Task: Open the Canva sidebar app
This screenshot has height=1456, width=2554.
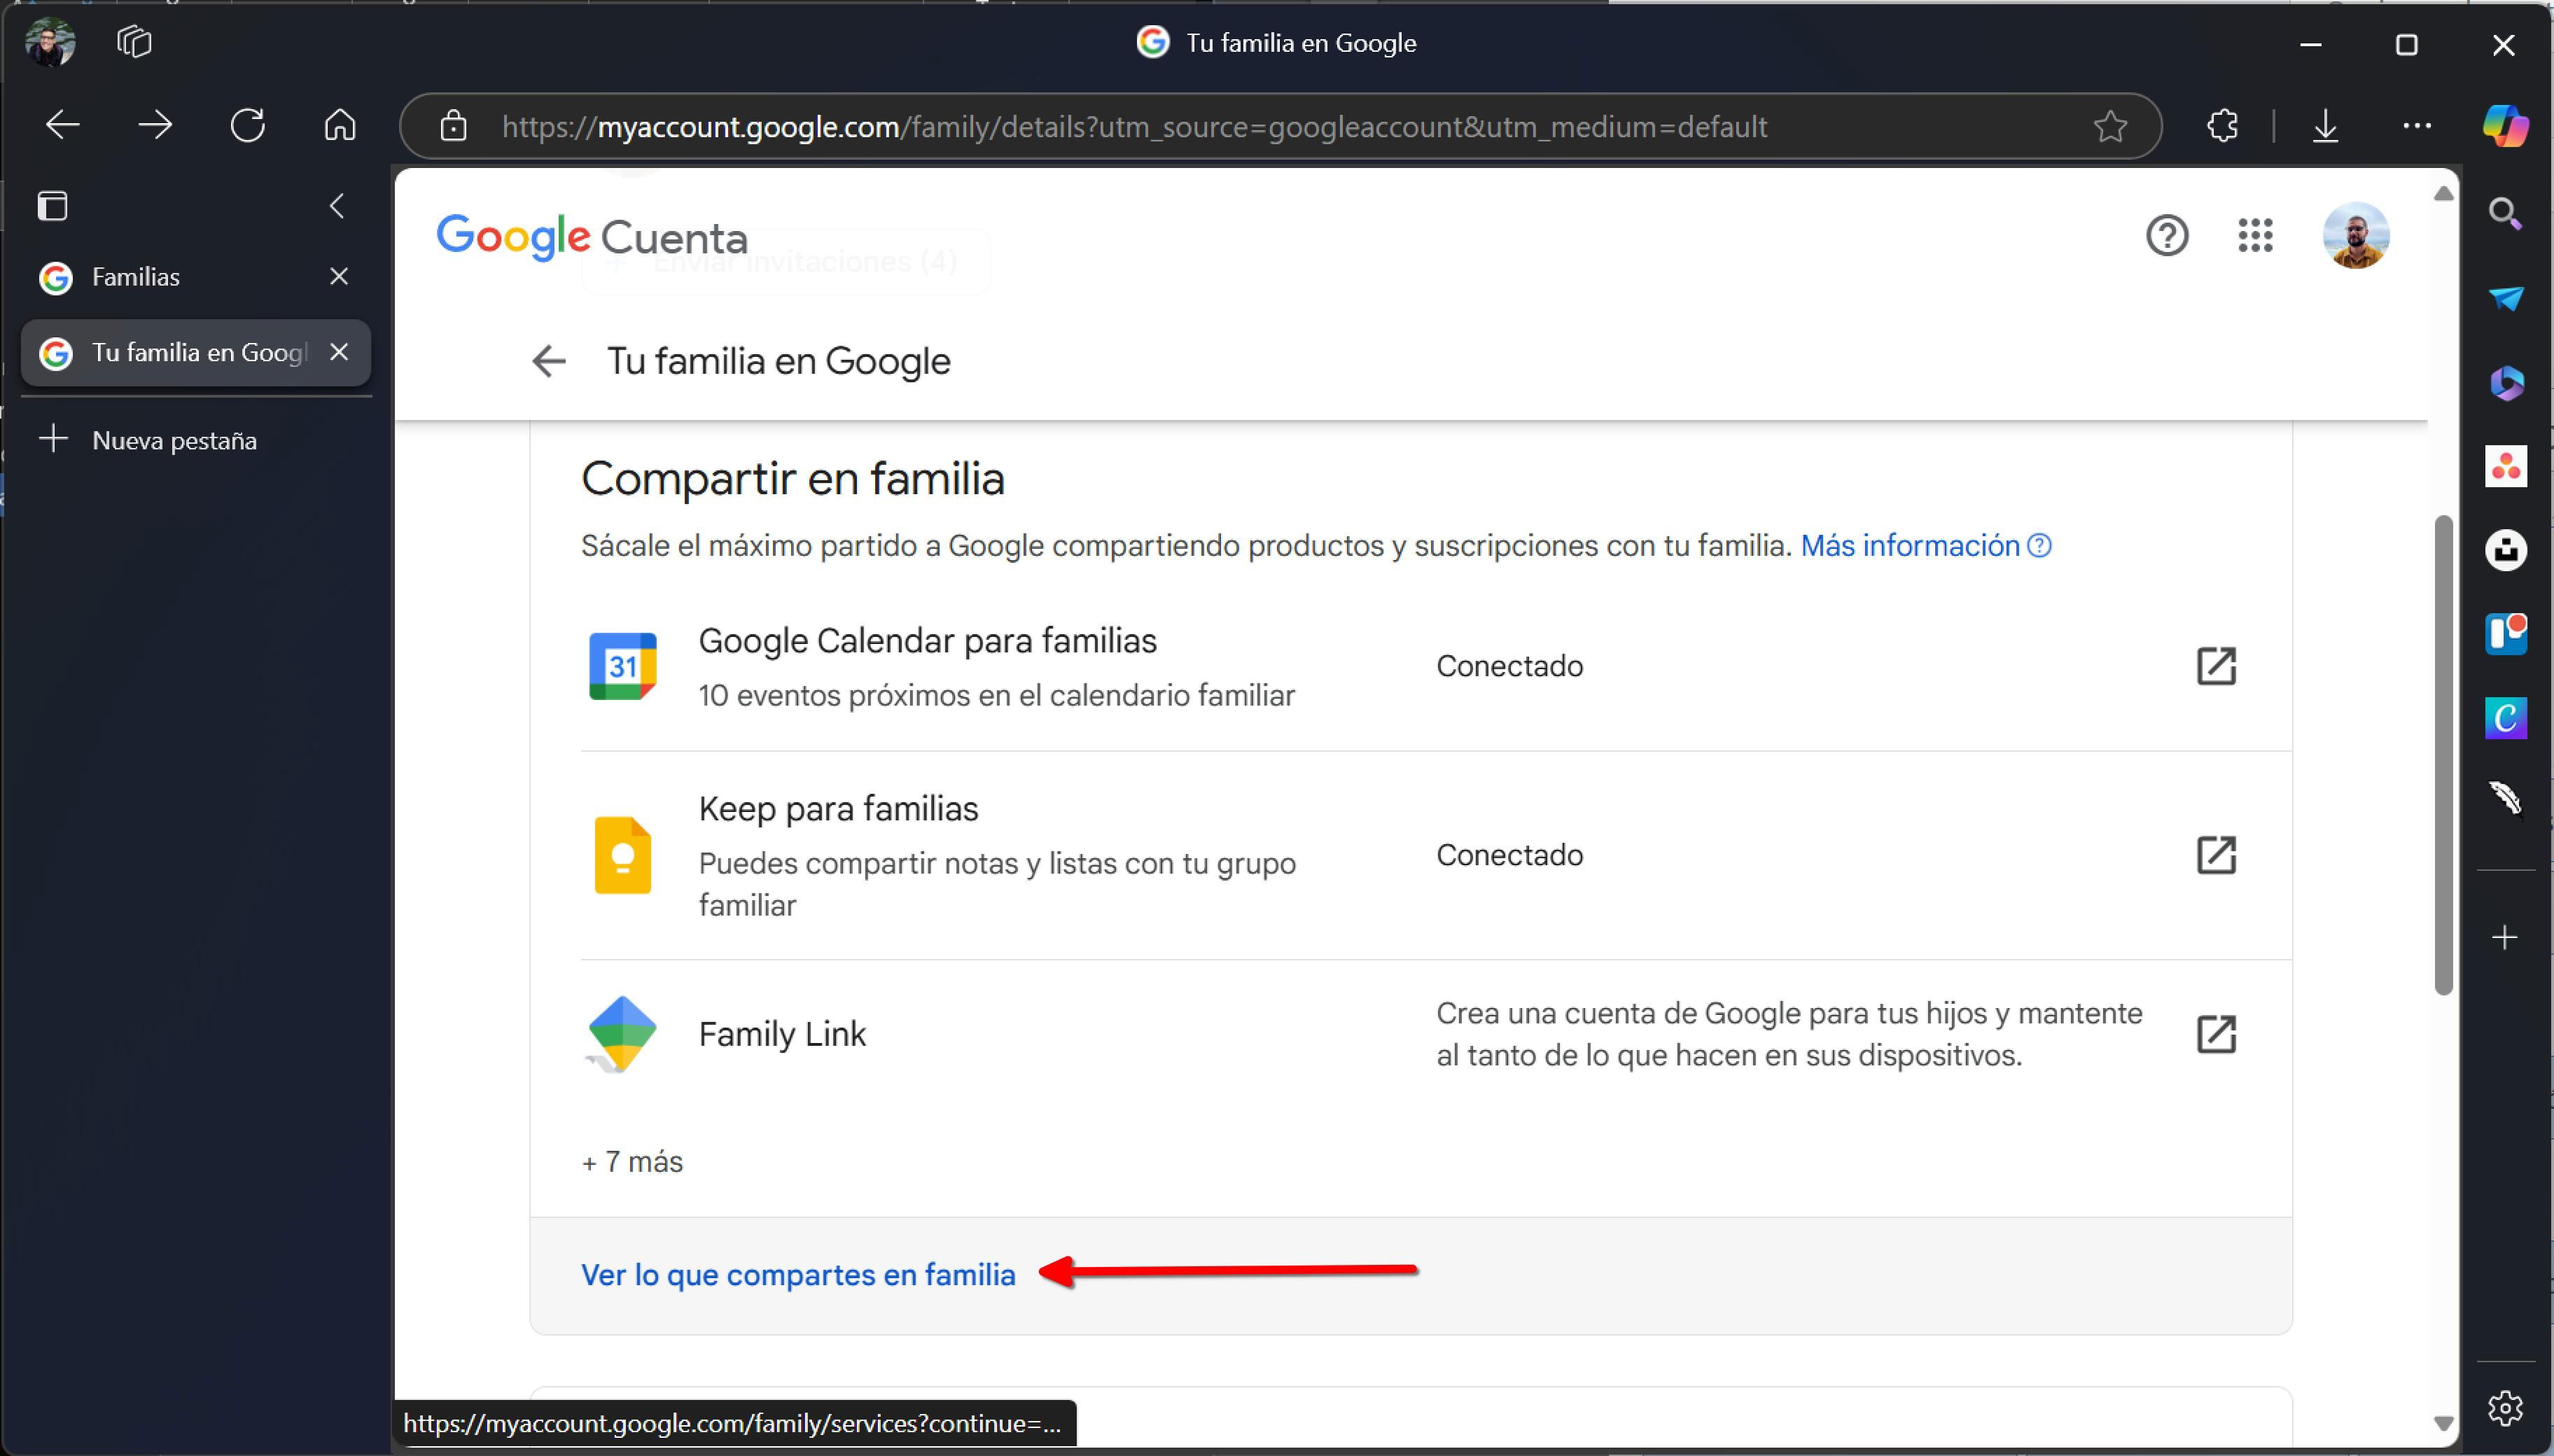Action: pyautogui.click(x=2505, y=718)
